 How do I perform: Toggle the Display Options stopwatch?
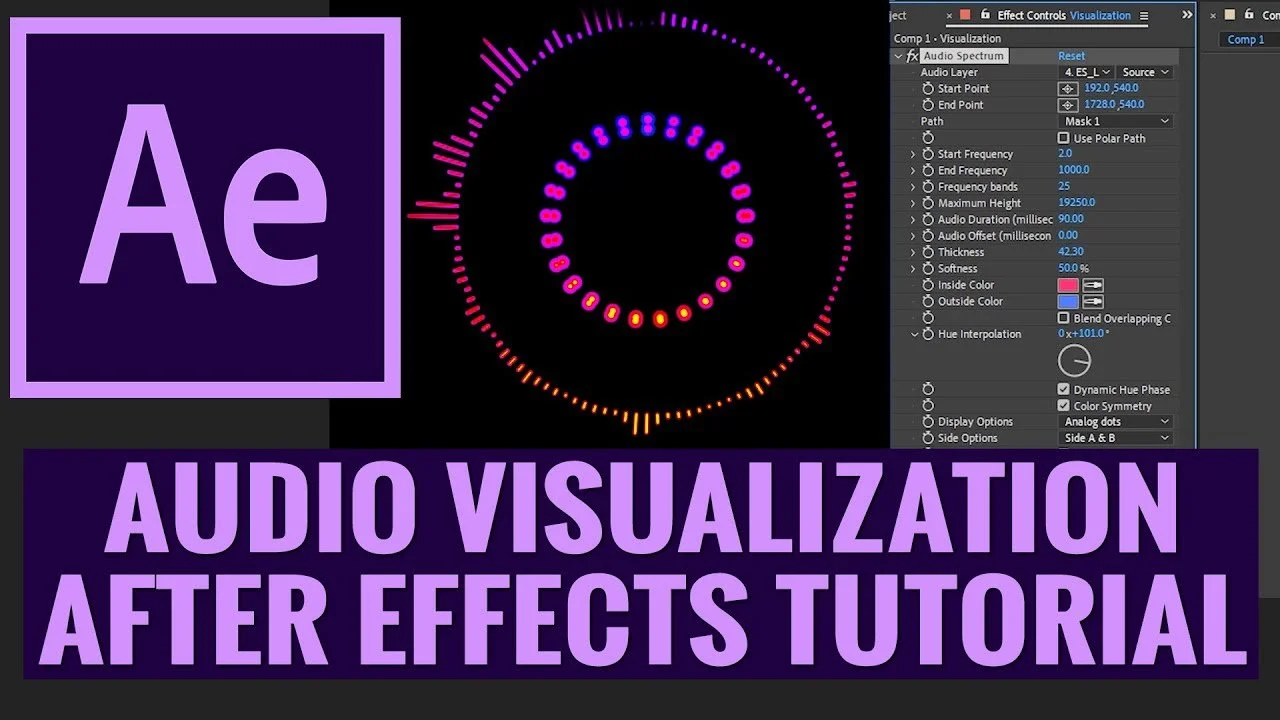tap(928, 421)
